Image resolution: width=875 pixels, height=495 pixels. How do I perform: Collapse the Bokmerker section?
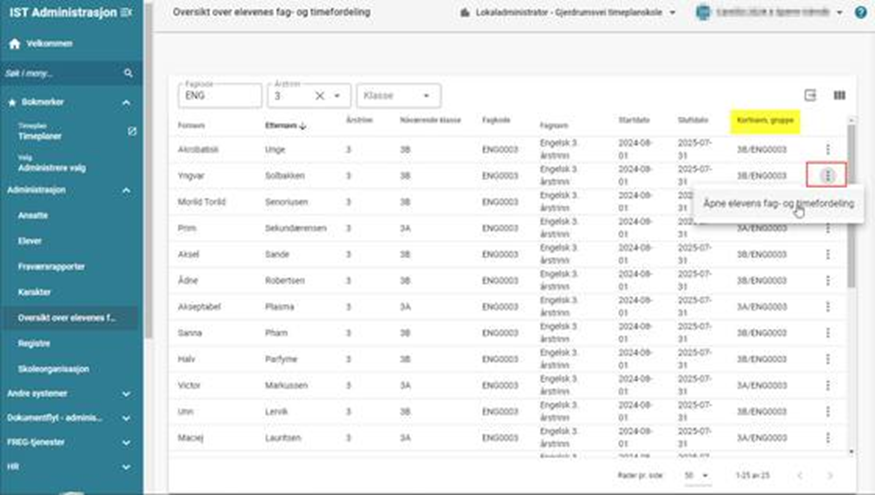coord(126,103)
